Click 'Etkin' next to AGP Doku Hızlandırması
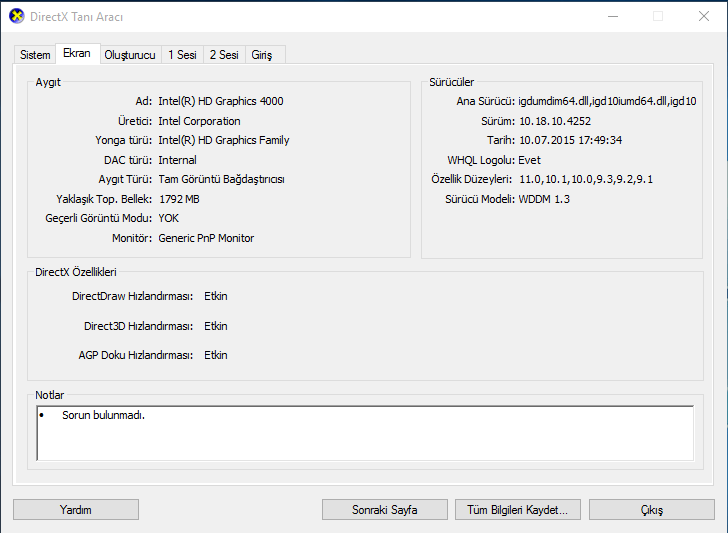This screenshot has height=533, width=728. point(216,355)
